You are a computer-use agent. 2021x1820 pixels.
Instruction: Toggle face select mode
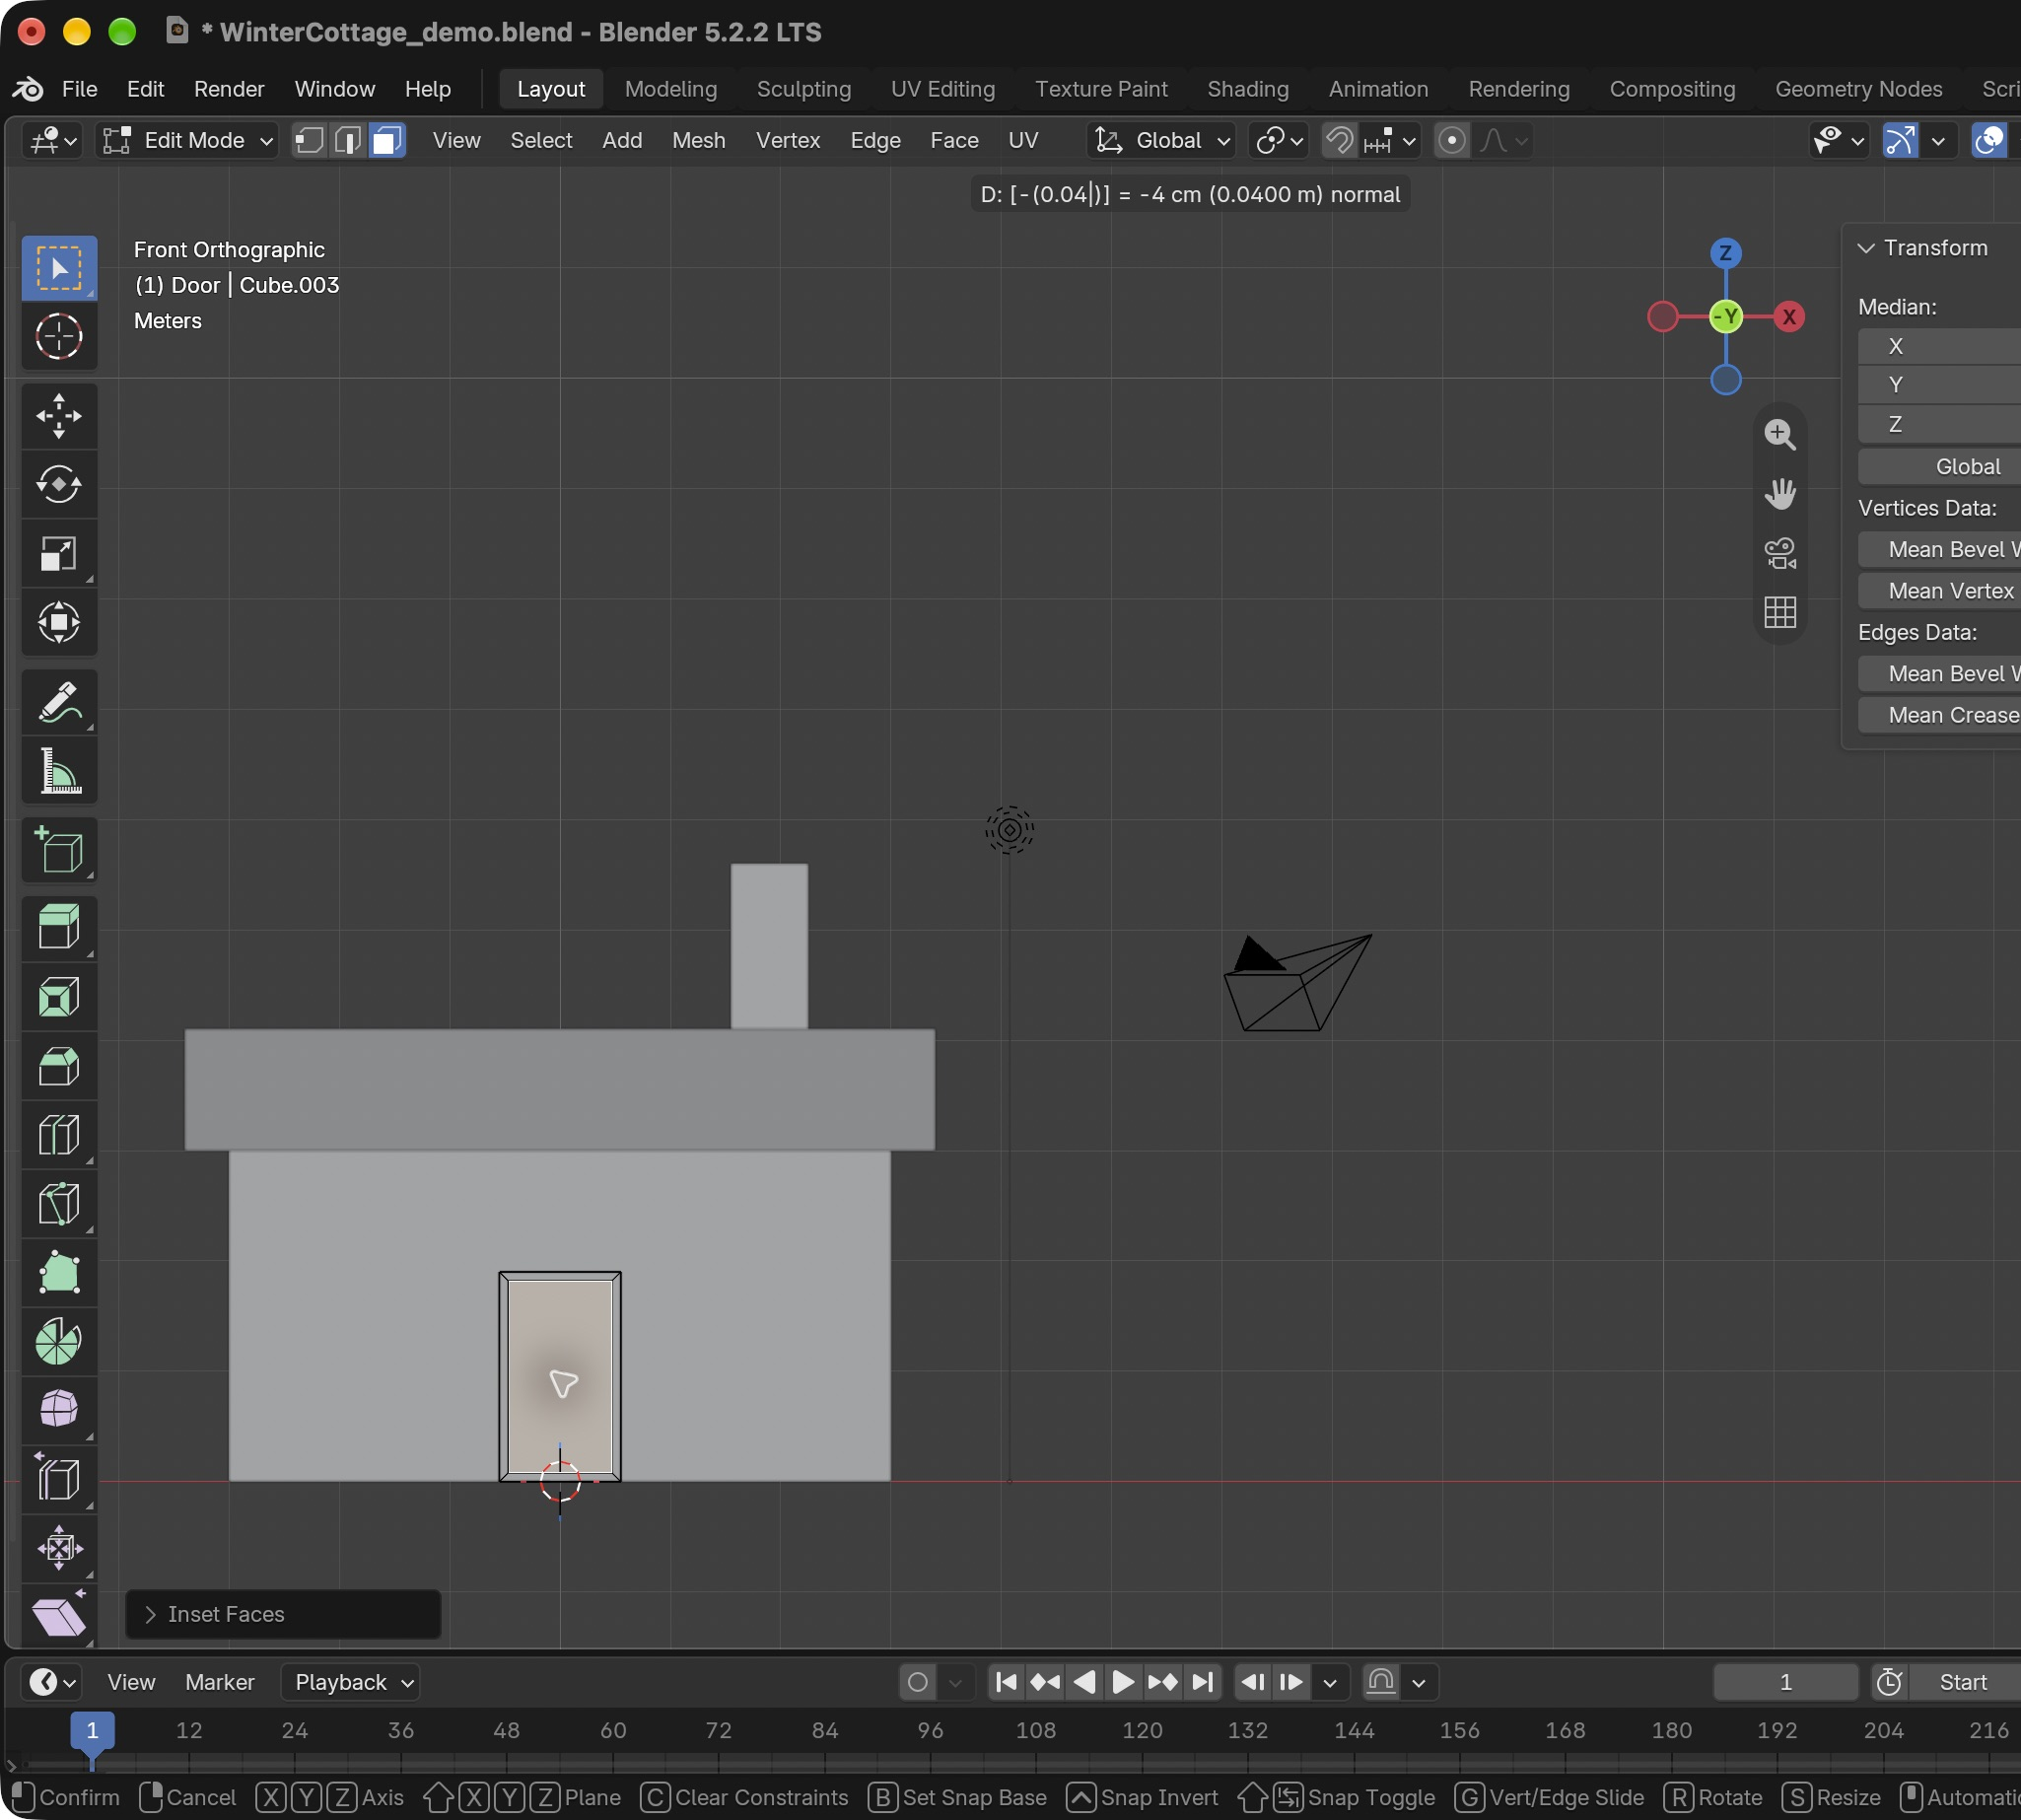(x=387, y=141)
